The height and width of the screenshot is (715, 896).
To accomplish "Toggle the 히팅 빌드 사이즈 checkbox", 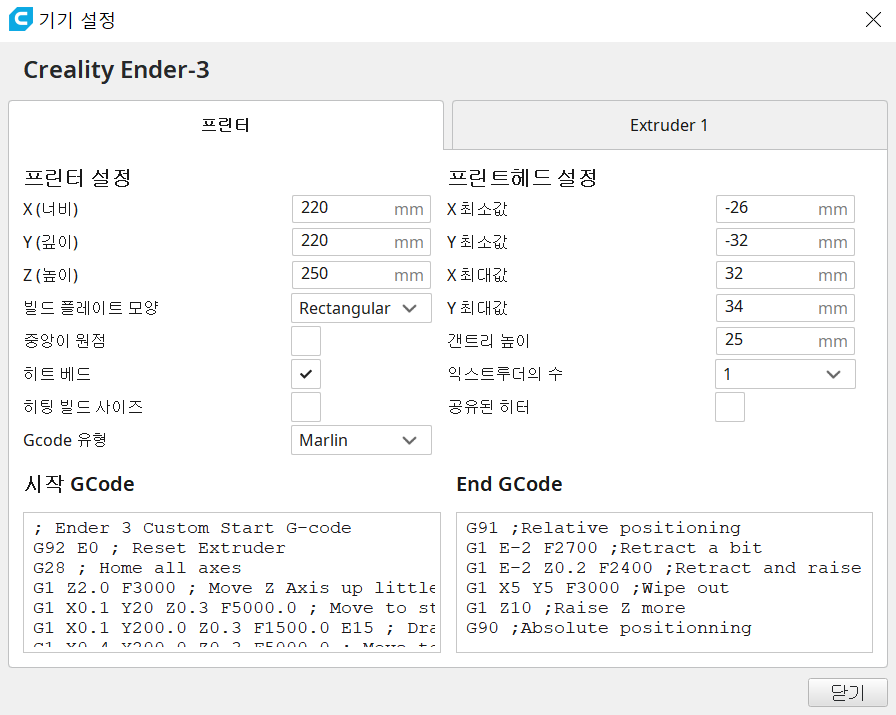I will (306, 407).
